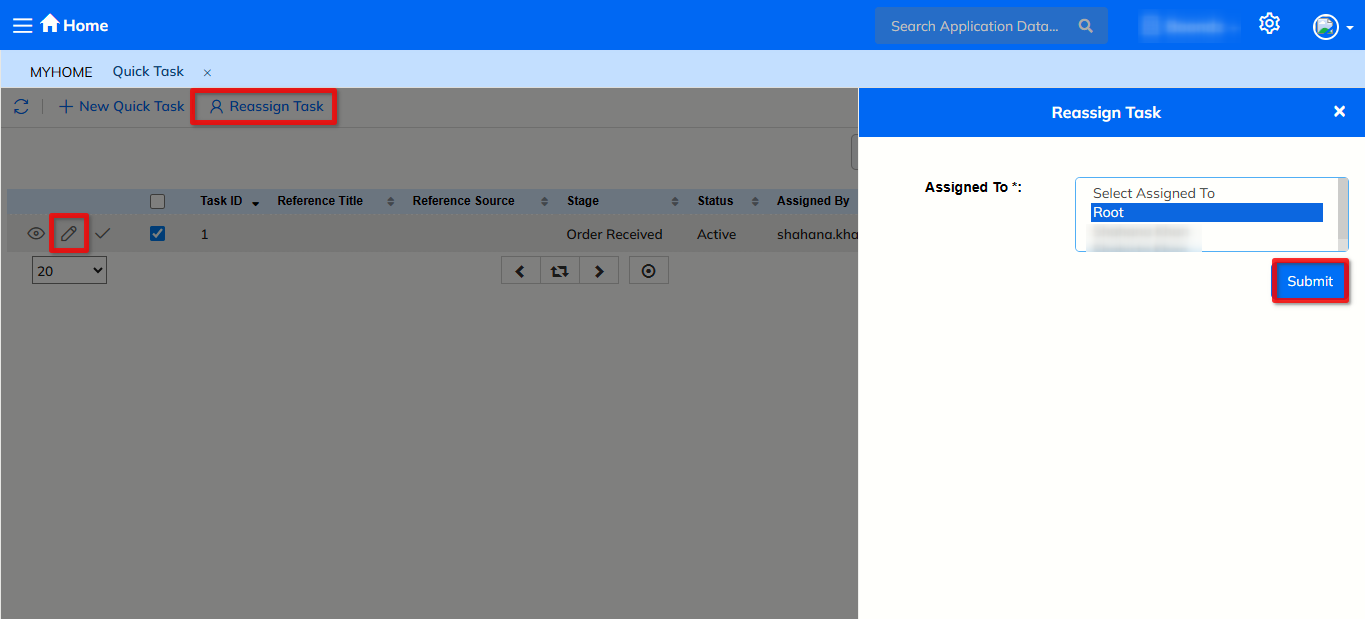Toggle the select-all header checkbox

tap(157, 201)
